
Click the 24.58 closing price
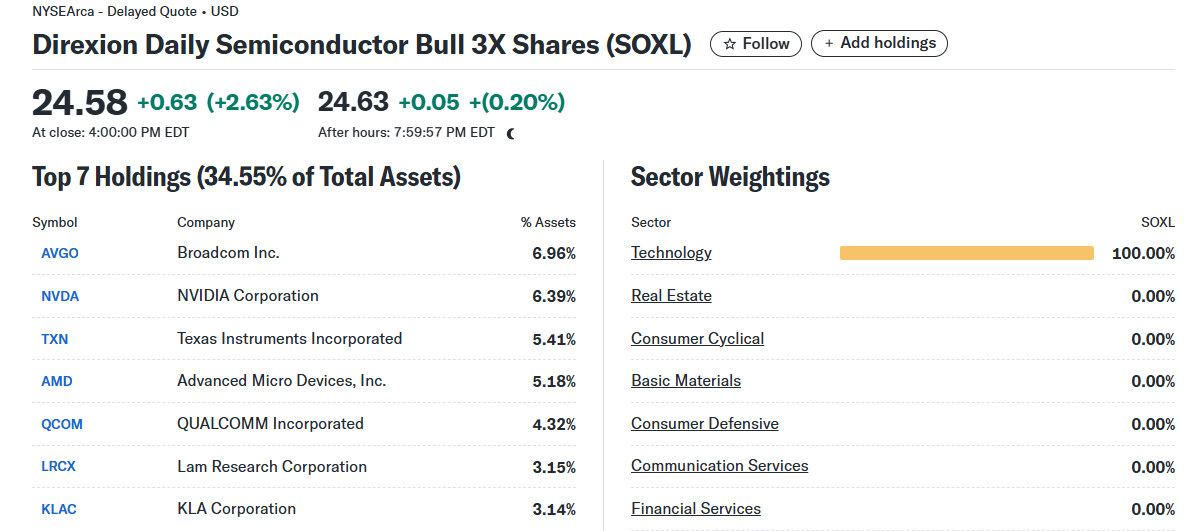click(80, 102)
